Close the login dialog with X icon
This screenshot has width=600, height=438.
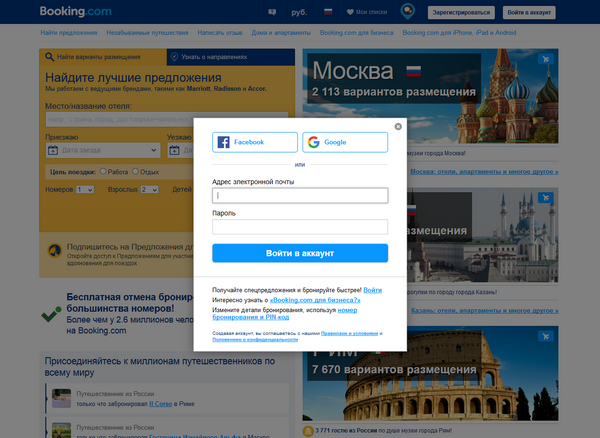tap(398, 127)
